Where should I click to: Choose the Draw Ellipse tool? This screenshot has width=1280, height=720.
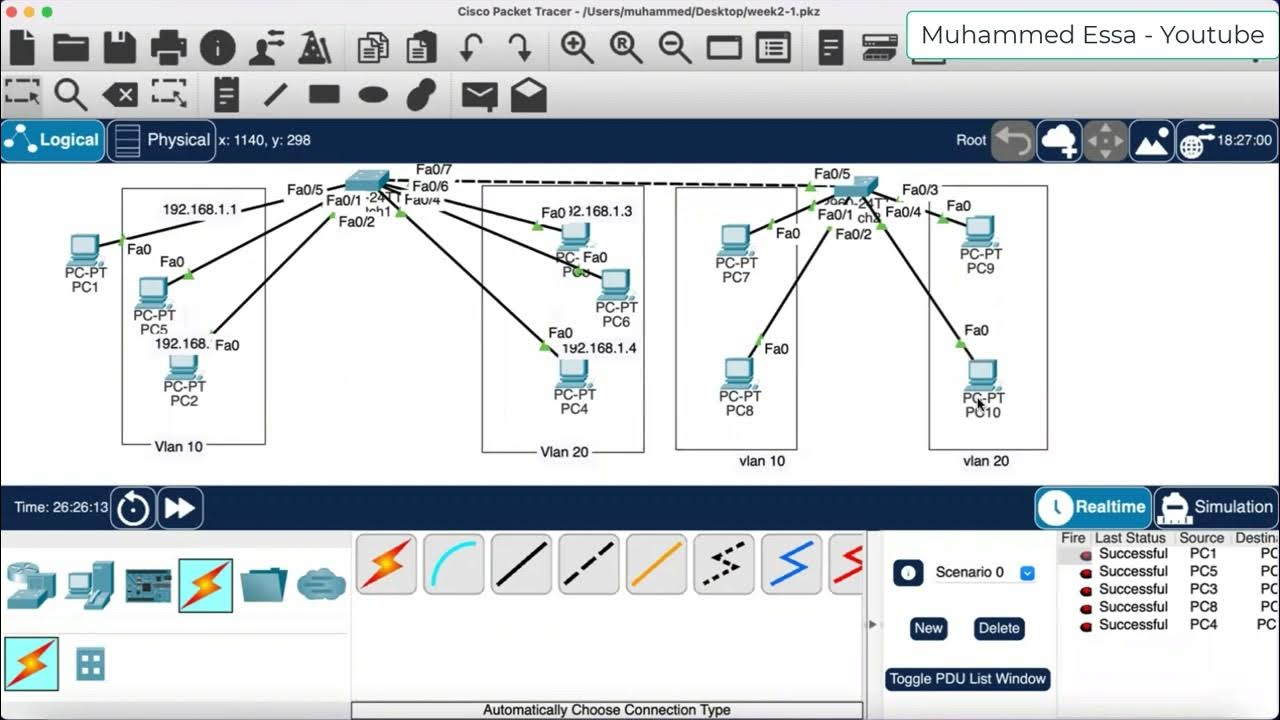coord(373,95)
